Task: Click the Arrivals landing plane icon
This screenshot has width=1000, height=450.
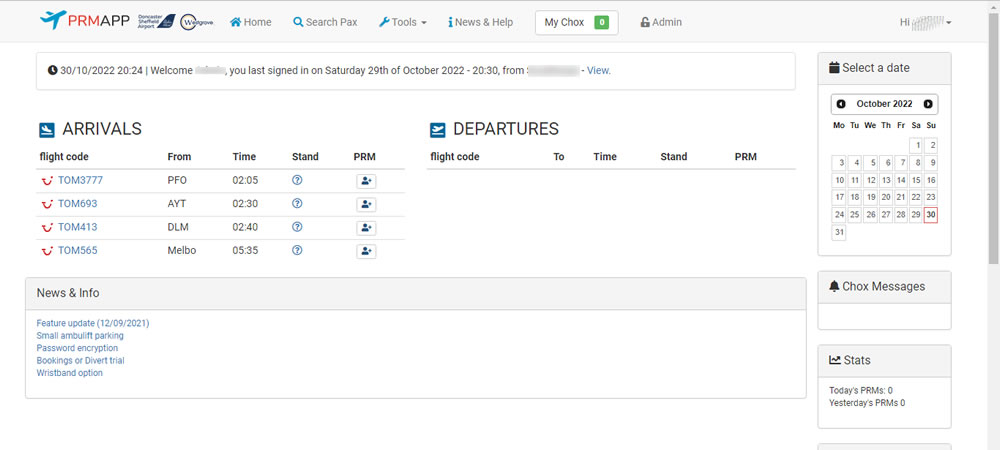Action: (47, 130)
